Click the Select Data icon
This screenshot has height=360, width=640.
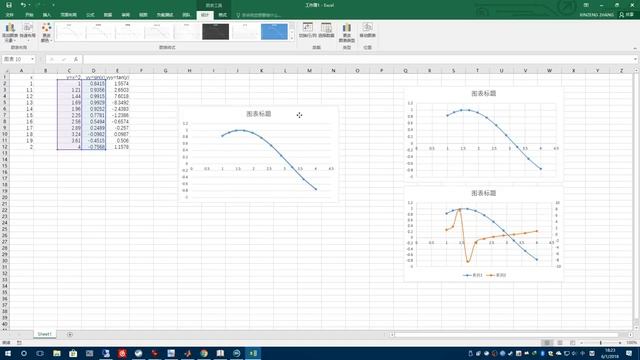coord(326,30)
